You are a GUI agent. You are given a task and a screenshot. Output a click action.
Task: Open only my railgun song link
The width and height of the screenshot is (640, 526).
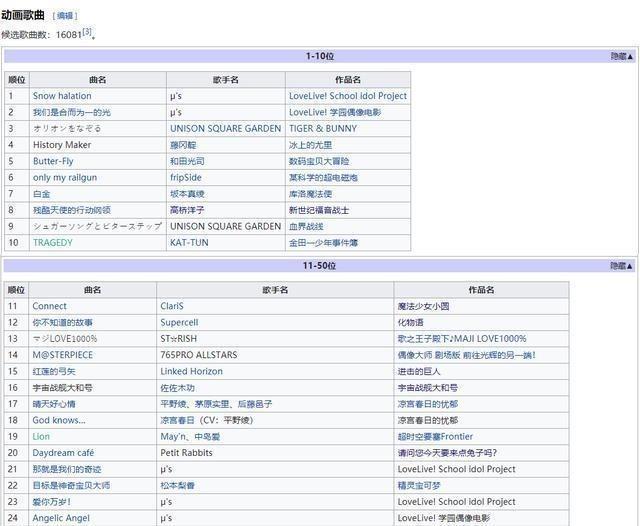pyautogui.click(x=65, y=178)
